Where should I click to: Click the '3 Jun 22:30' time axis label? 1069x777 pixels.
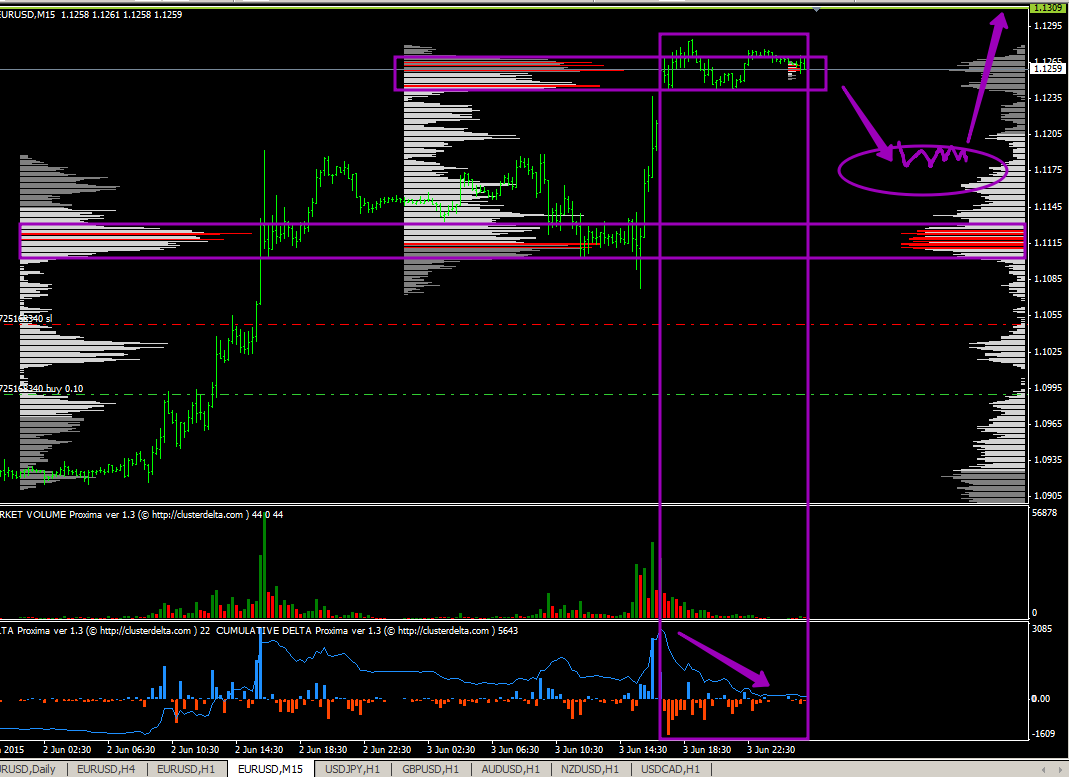[x=772, y=750]
